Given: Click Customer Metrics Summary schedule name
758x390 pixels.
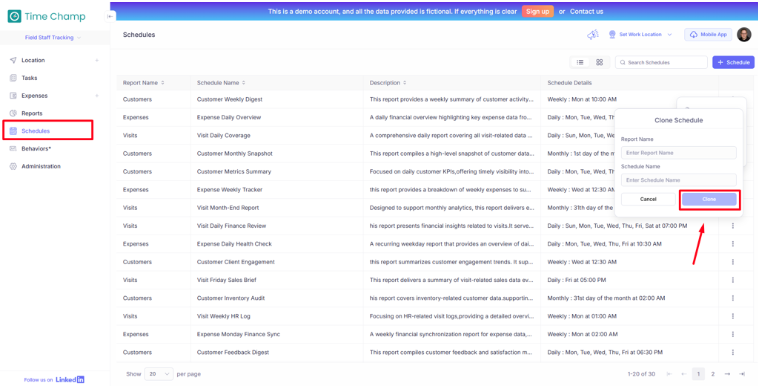Looking at the screenshot, I should click(x=234, y=172).
